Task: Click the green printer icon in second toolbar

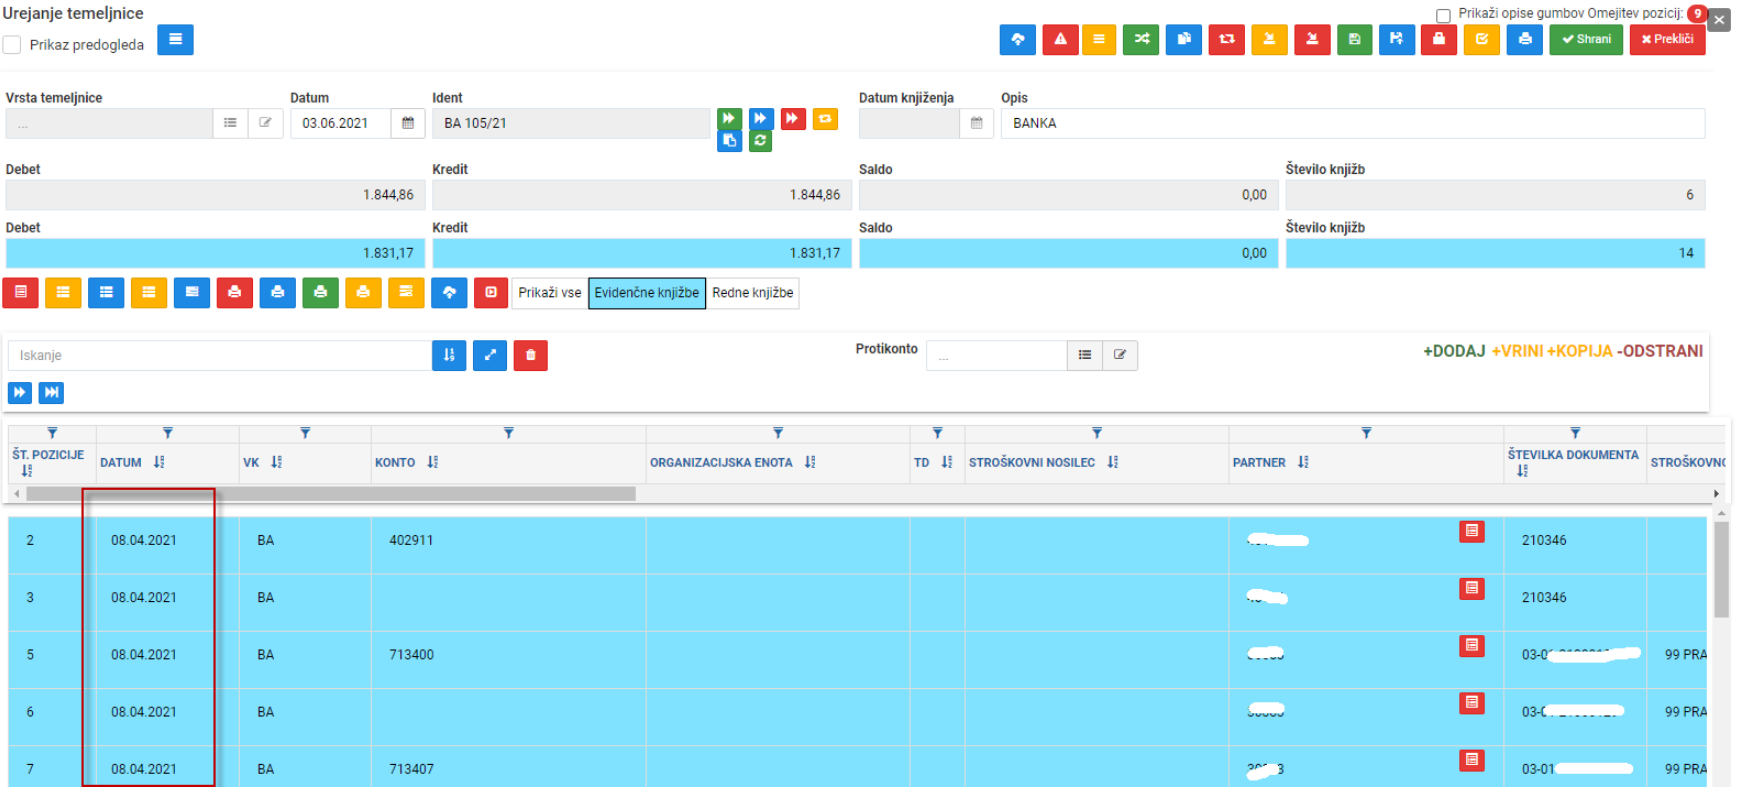Action: pyautogui.click(x=320, y=292)
